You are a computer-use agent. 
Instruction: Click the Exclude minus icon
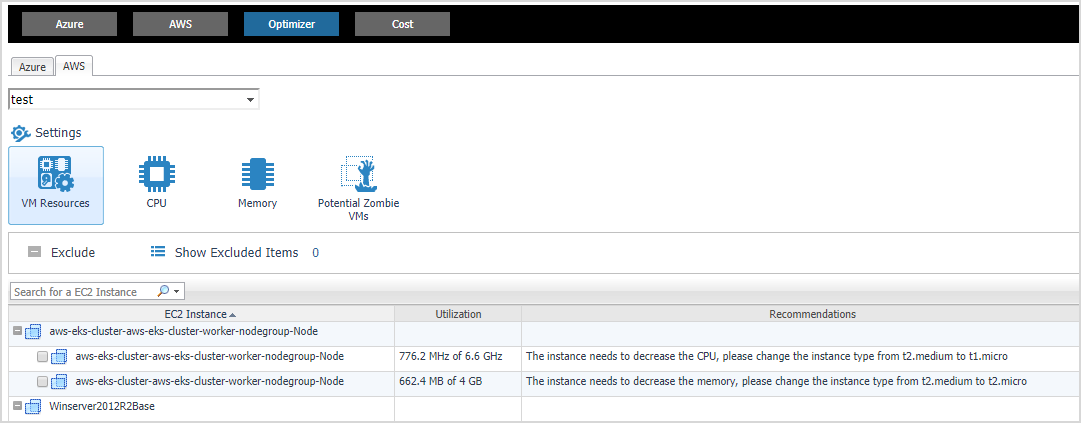click(x=34, y=253)
